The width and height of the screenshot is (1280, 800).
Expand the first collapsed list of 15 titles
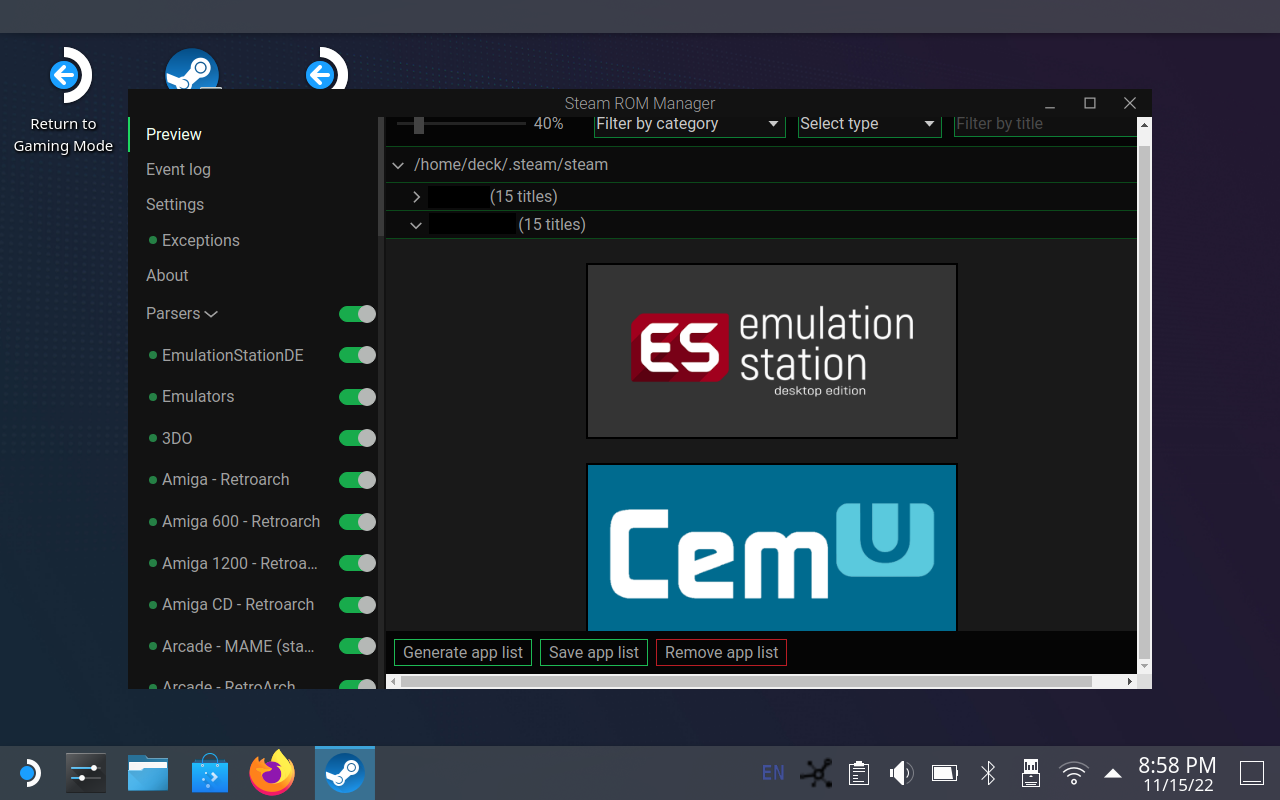(418, 196)
